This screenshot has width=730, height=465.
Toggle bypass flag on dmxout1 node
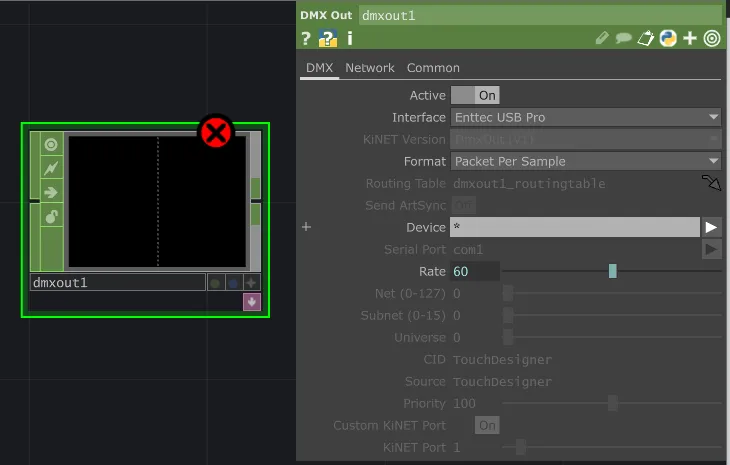[51, 168]
